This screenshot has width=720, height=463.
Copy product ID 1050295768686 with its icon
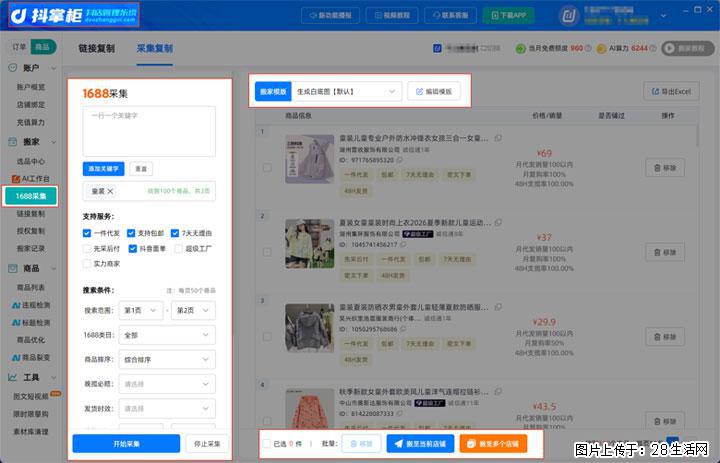click(x=403, y=329)
